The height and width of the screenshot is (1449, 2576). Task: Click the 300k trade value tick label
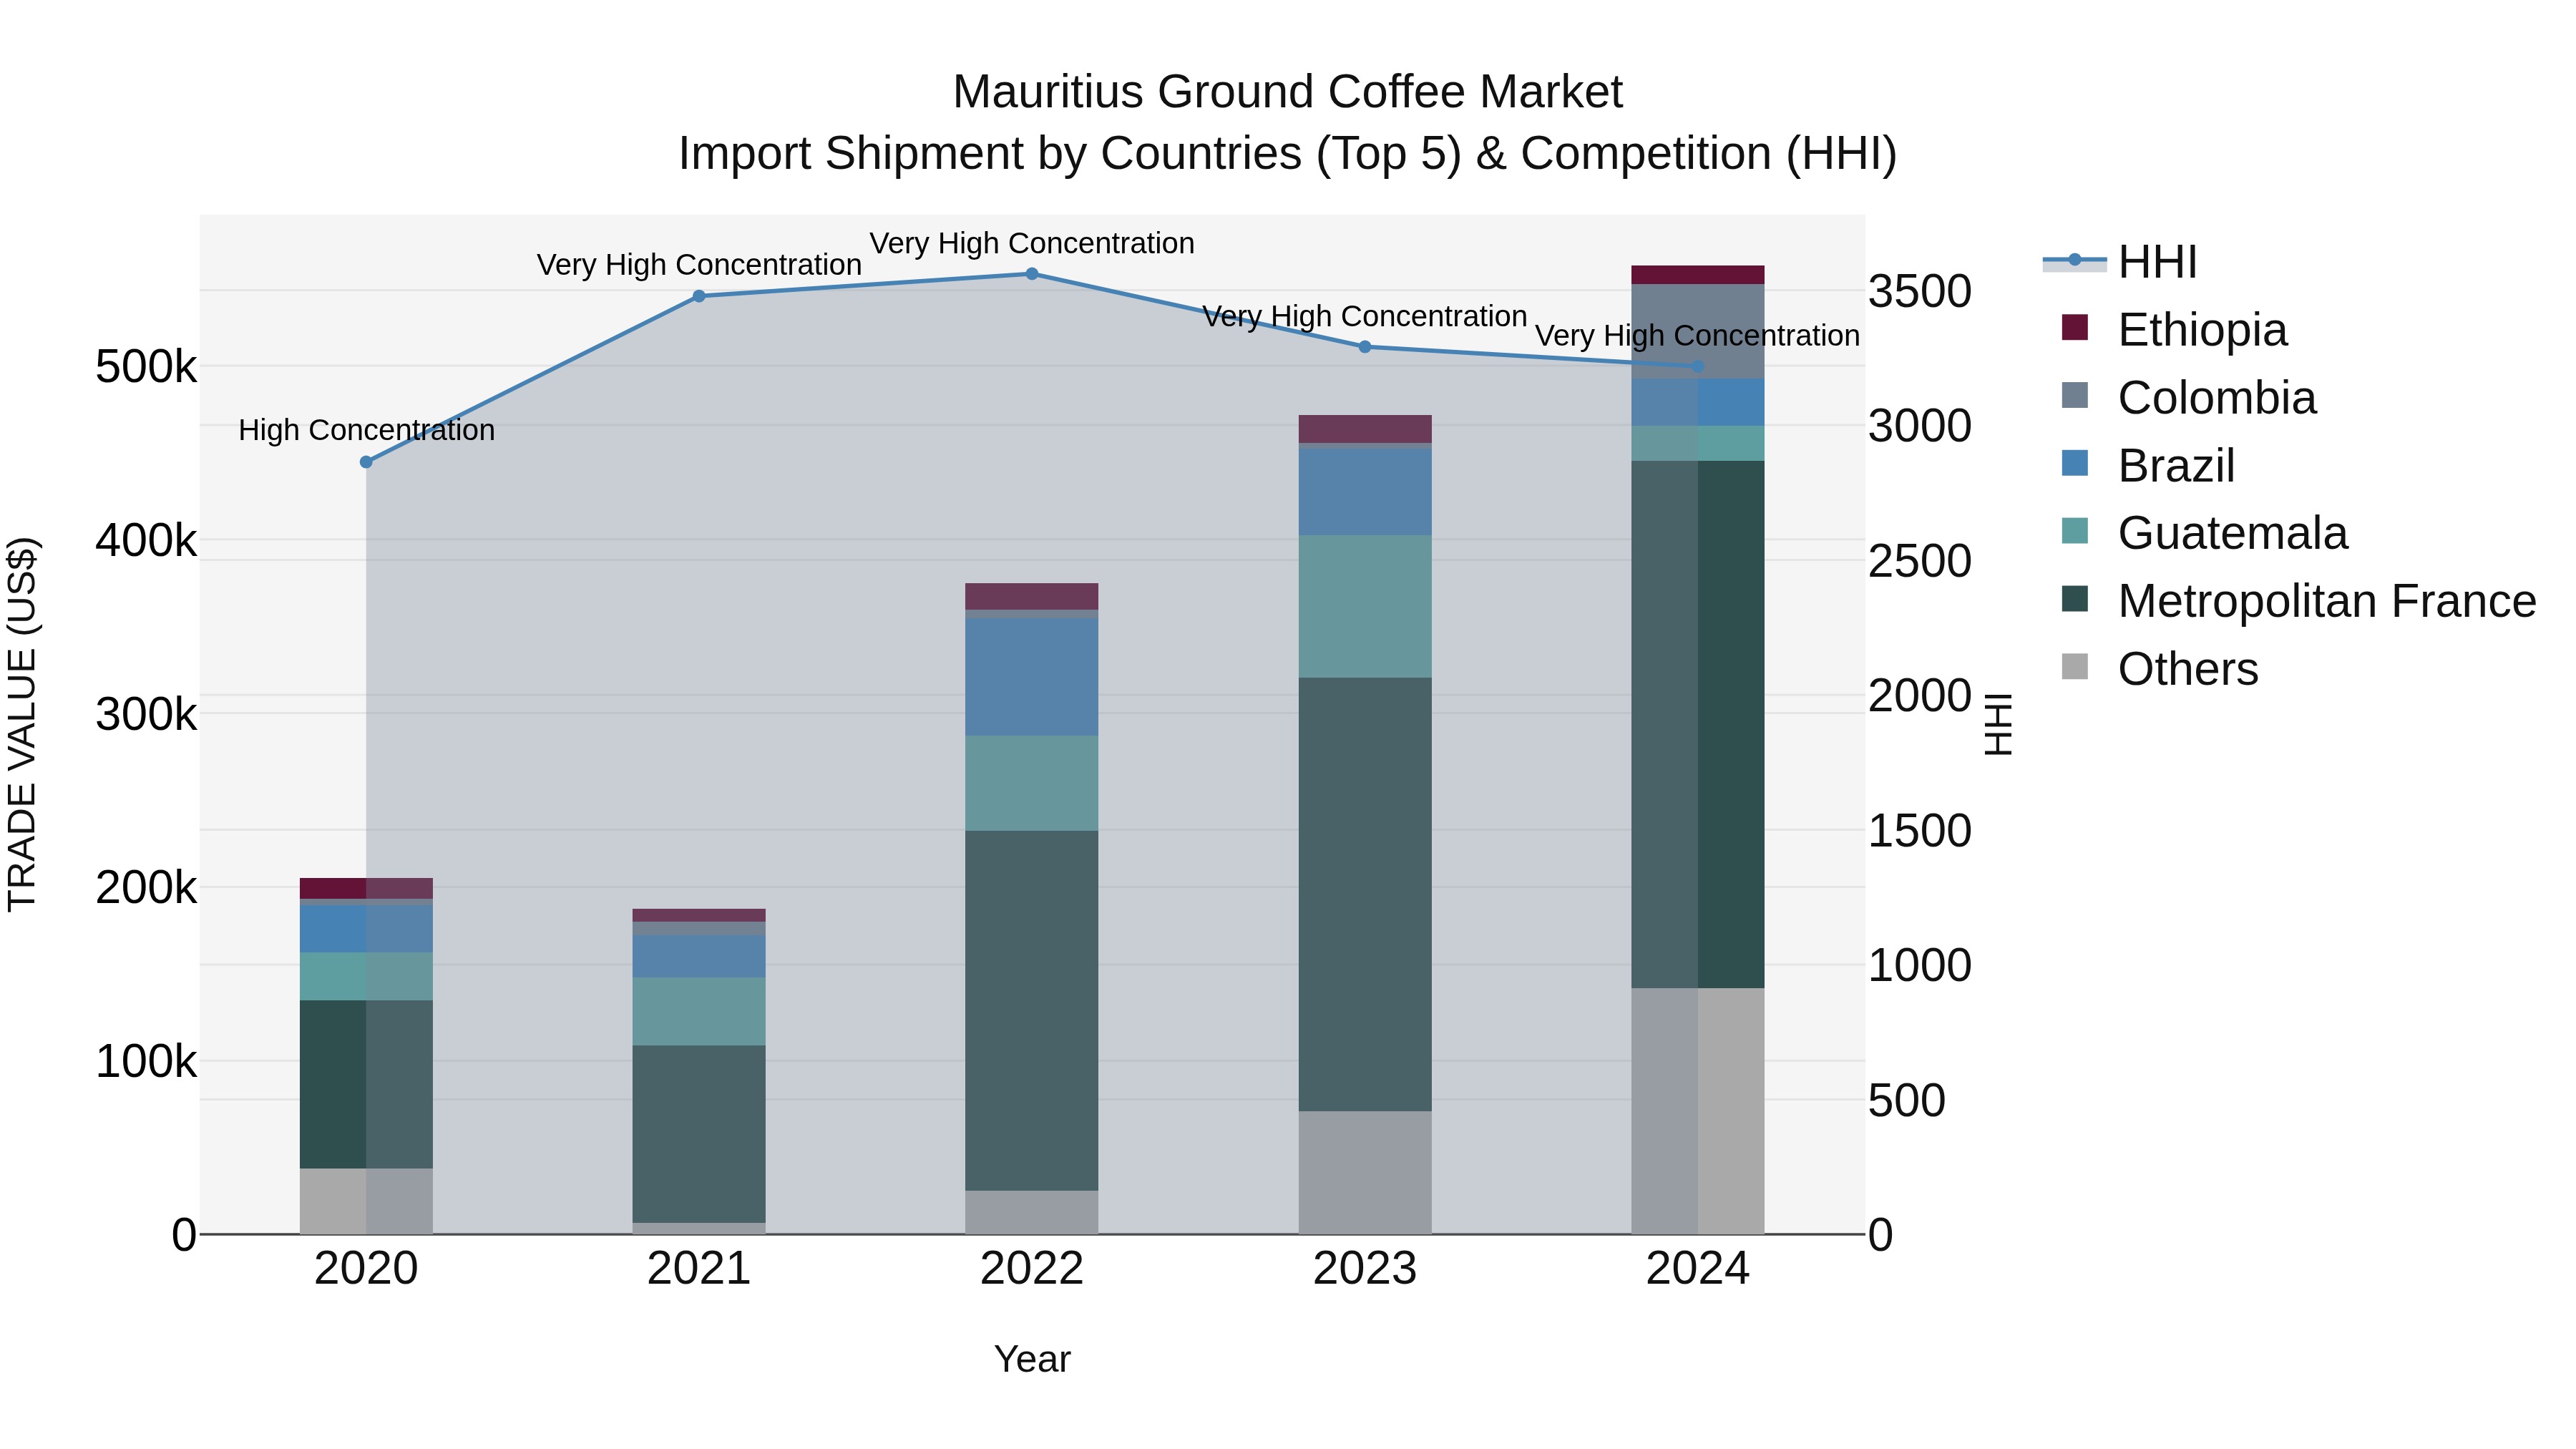(x=146, y=714)
